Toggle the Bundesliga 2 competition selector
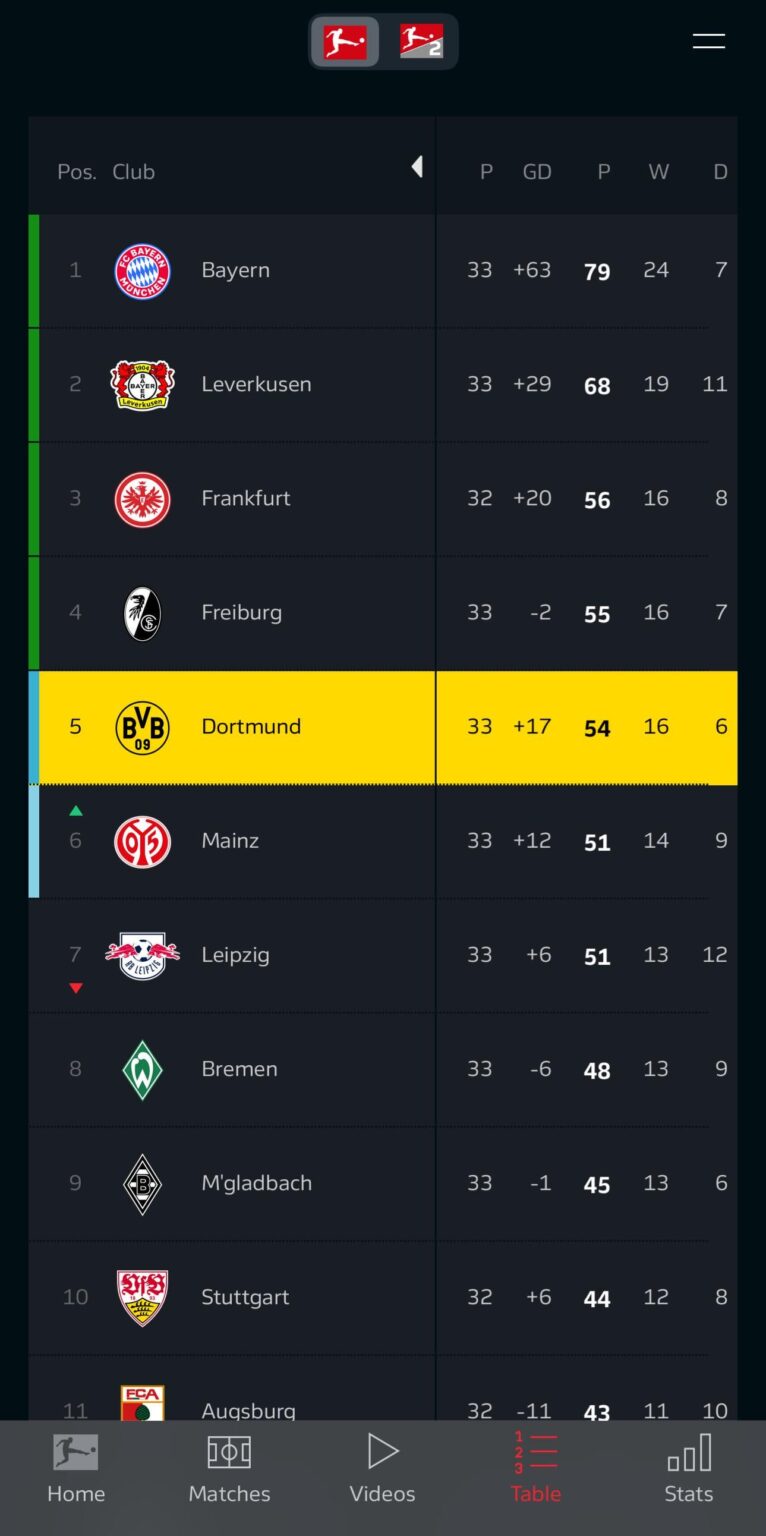766x1536 pixels. pos(421,42)
